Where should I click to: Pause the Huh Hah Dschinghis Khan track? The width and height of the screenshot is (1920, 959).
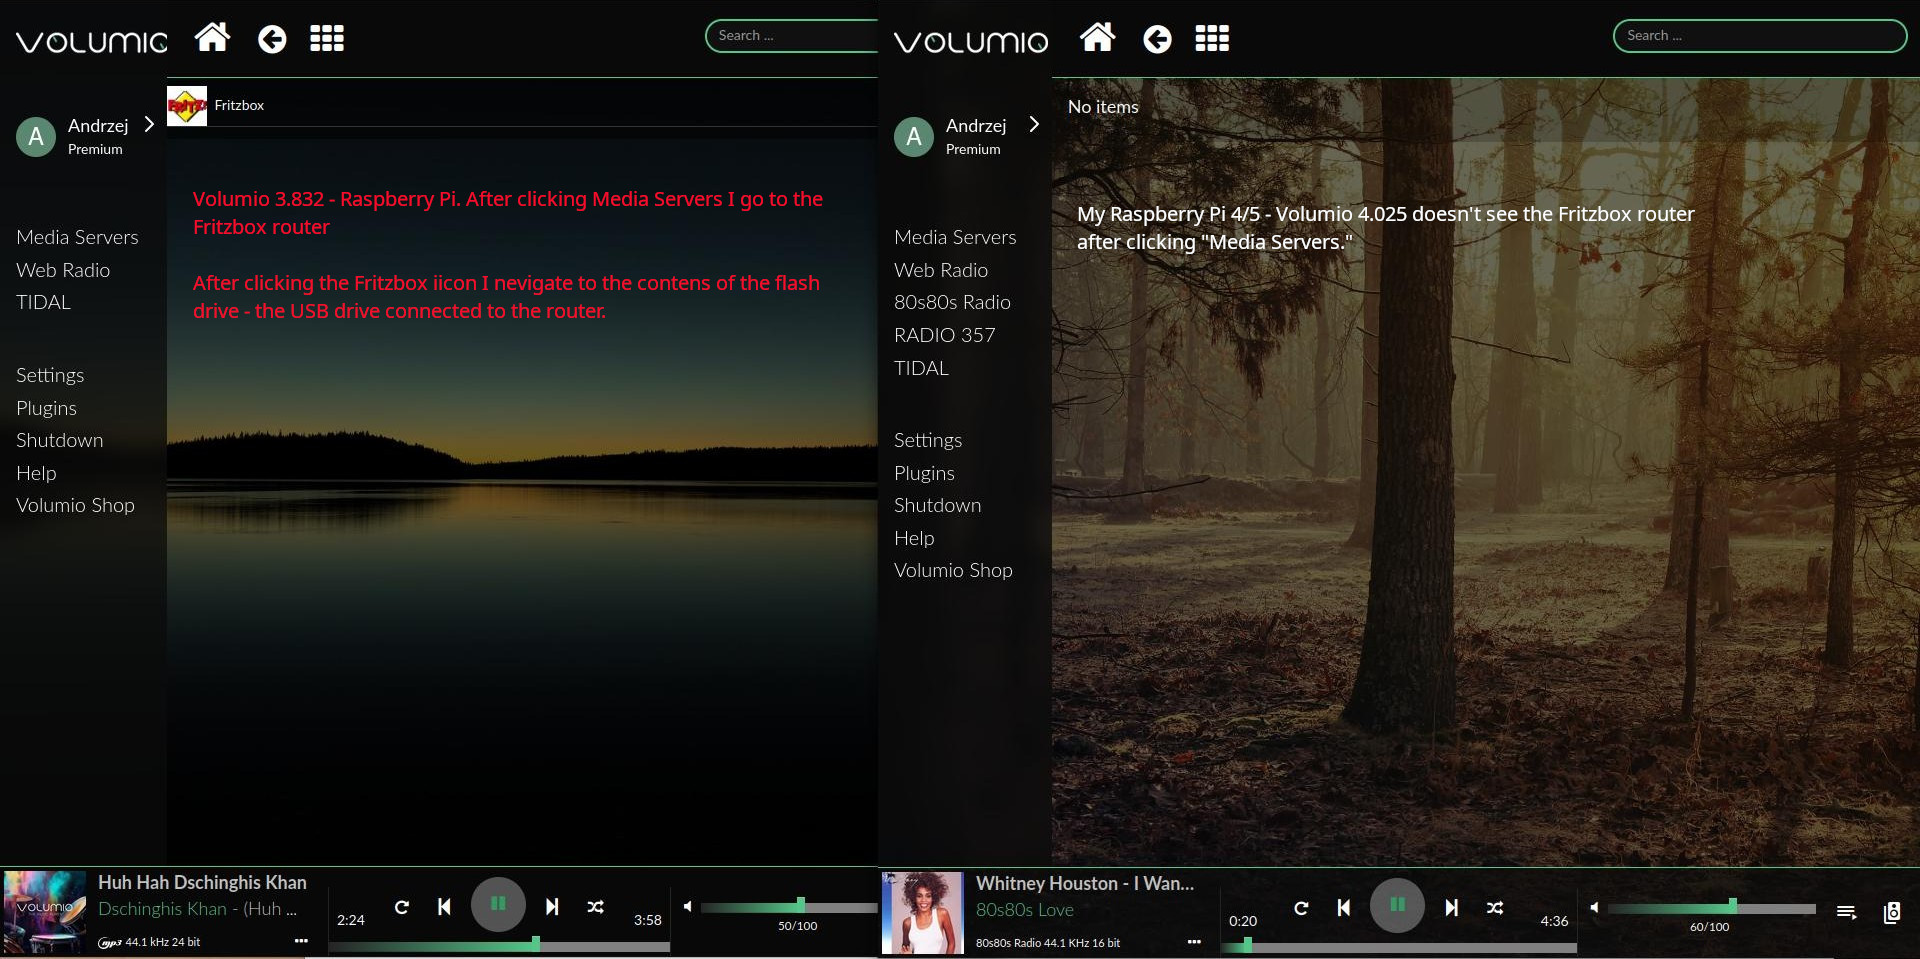tap(498, 904)
